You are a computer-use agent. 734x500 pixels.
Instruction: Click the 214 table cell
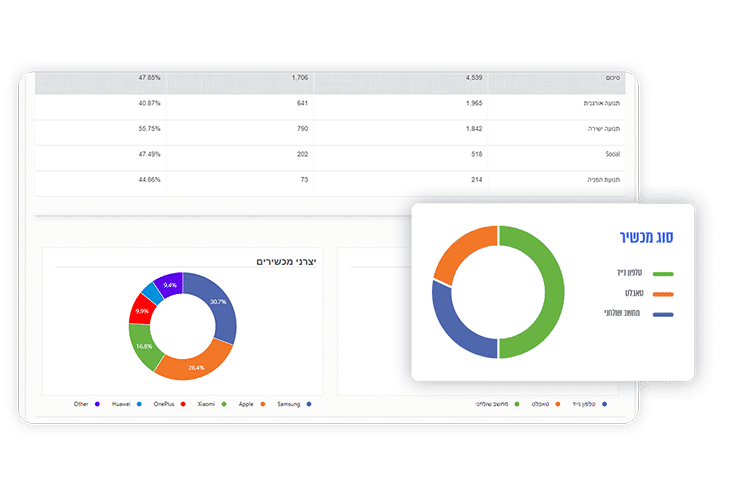[477, 180]
